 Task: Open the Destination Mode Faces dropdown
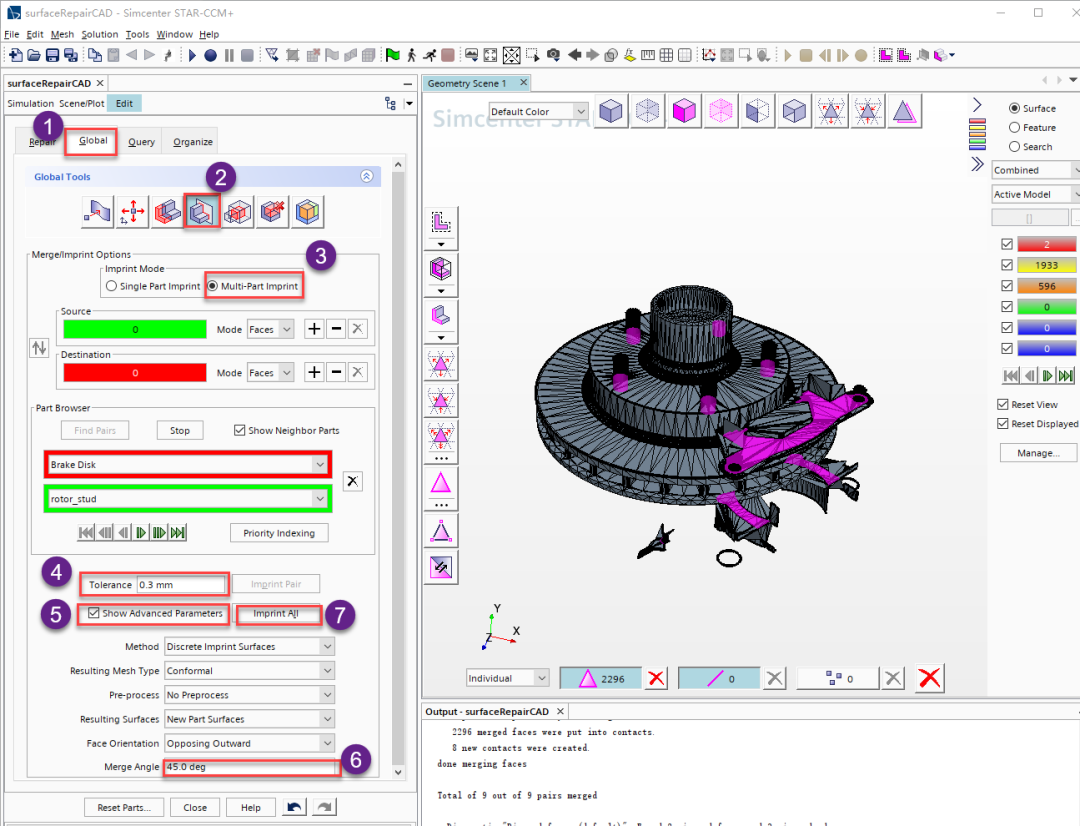pyautogui.click(x=271, y=373)
